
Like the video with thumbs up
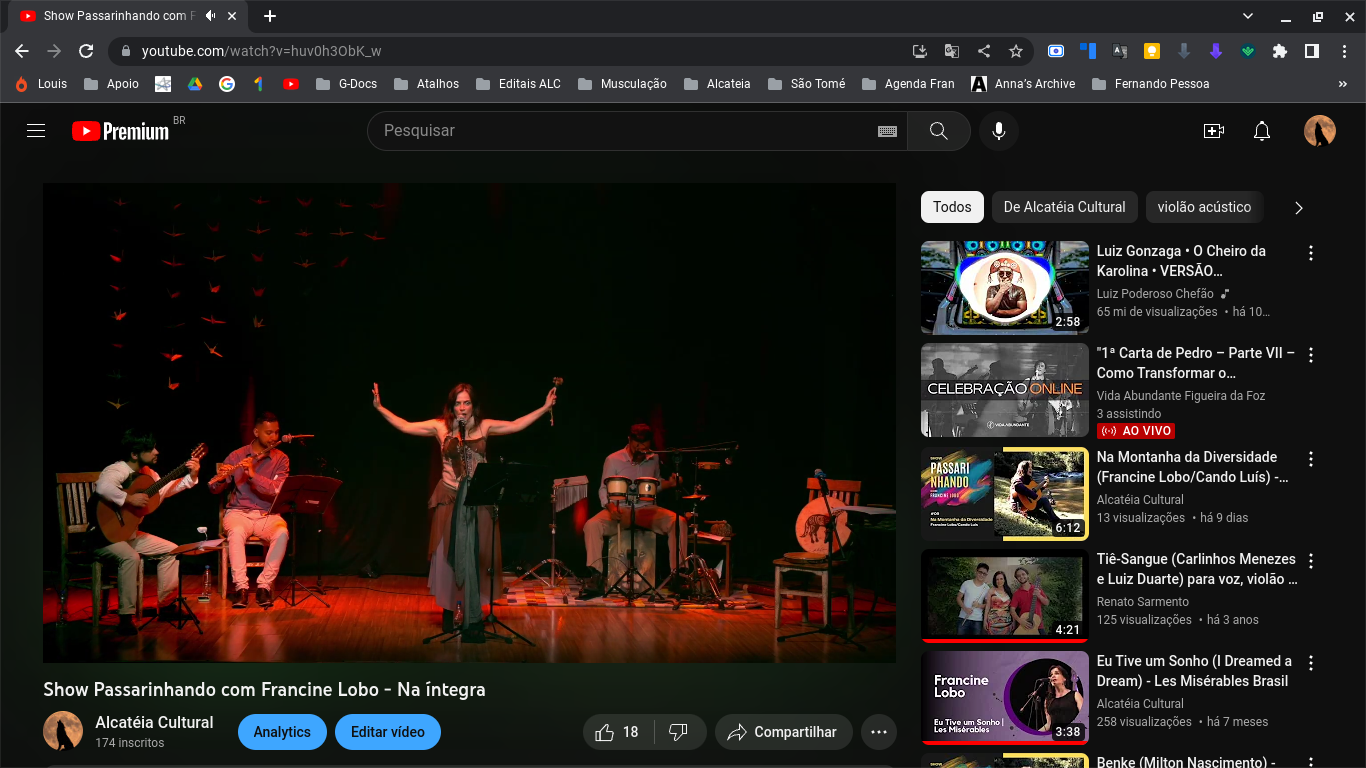click(x=617, y=732)
